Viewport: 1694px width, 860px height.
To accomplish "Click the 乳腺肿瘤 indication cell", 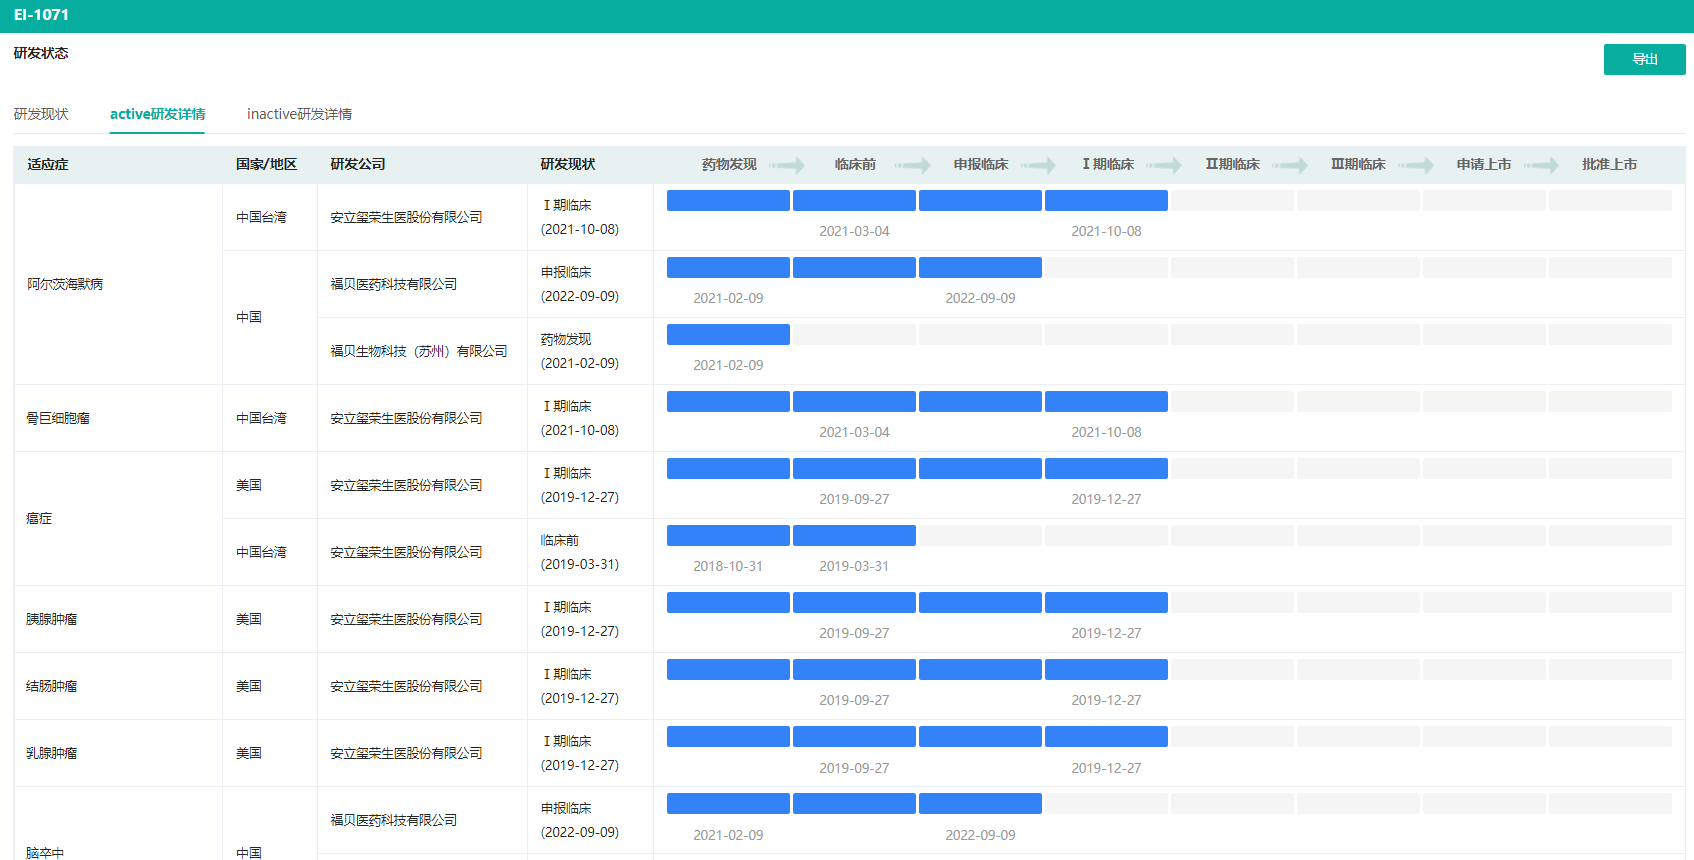I will (52, 753).
